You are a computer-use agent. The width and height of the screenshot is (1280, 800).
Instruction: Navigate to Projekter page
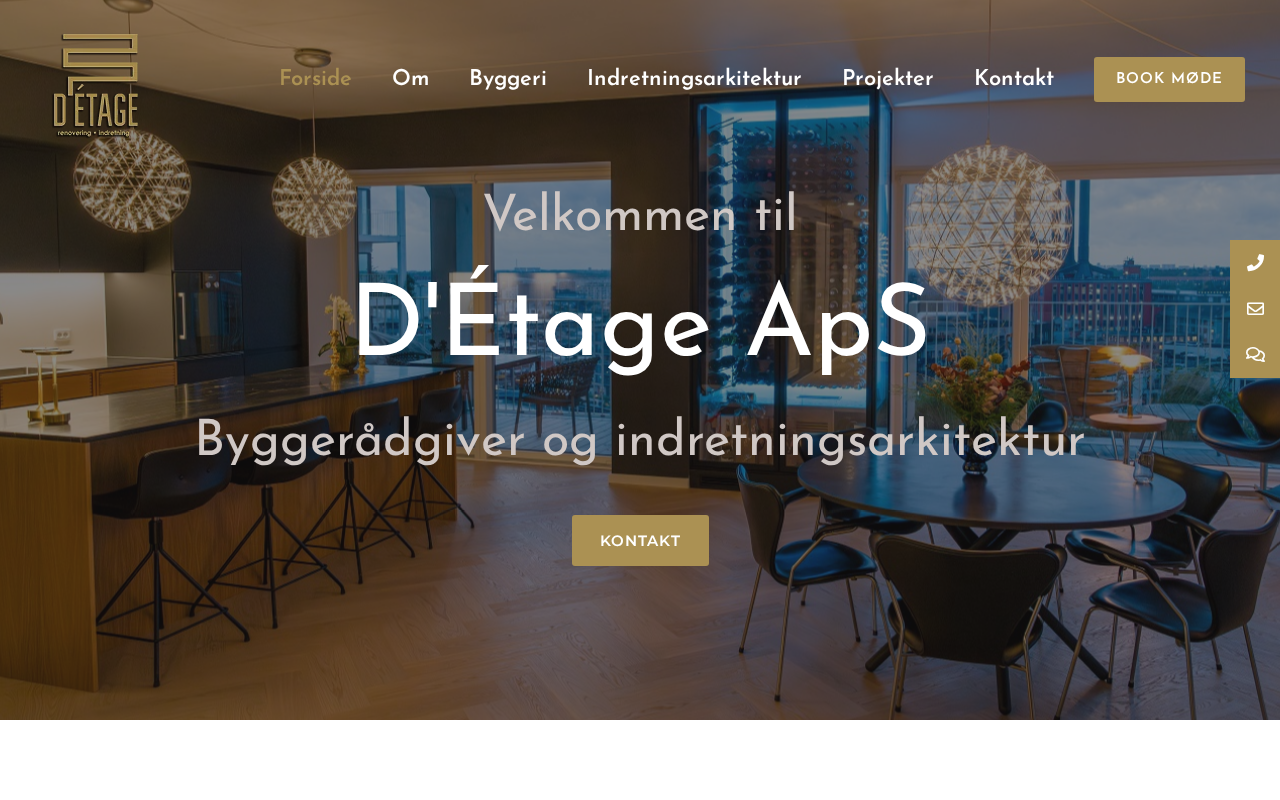coord(888,79)
